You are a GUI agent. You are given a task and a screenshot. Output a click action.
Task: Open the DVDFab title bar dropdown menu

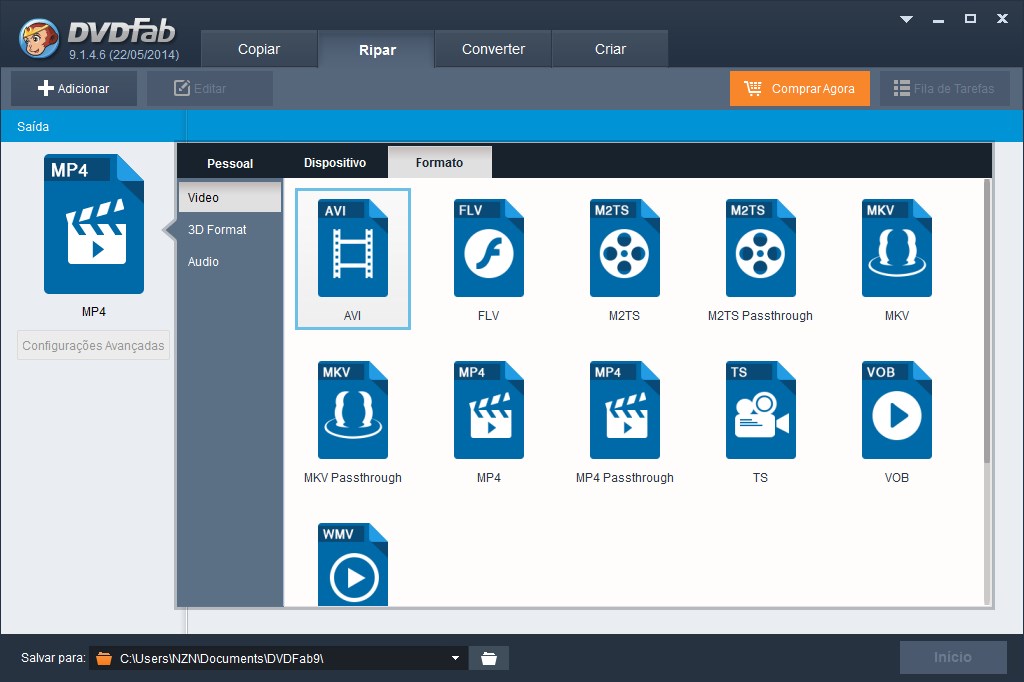(906, 19)
